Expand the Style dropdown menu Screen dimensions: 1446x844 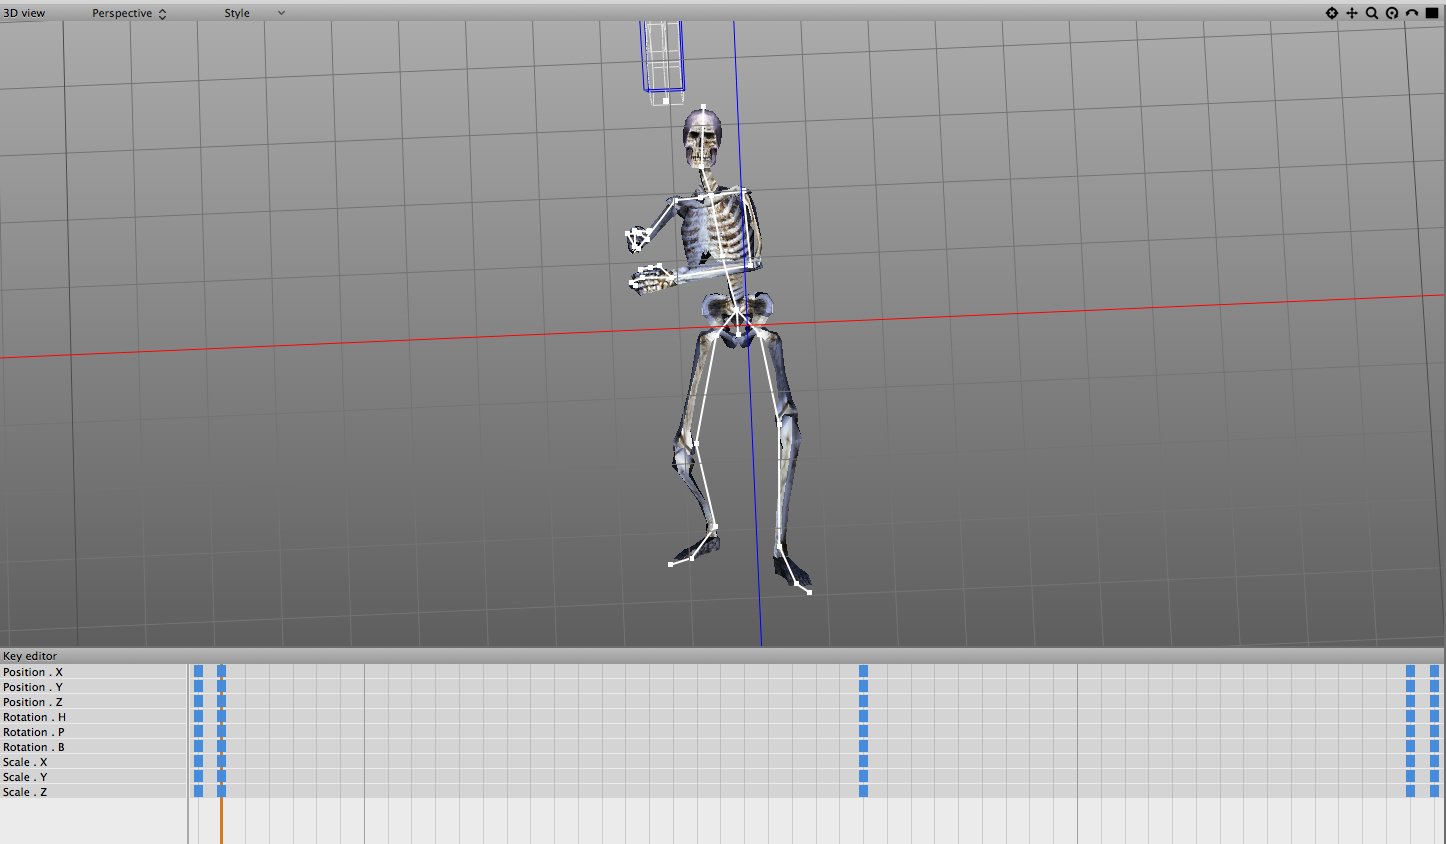tap(254, 13)
